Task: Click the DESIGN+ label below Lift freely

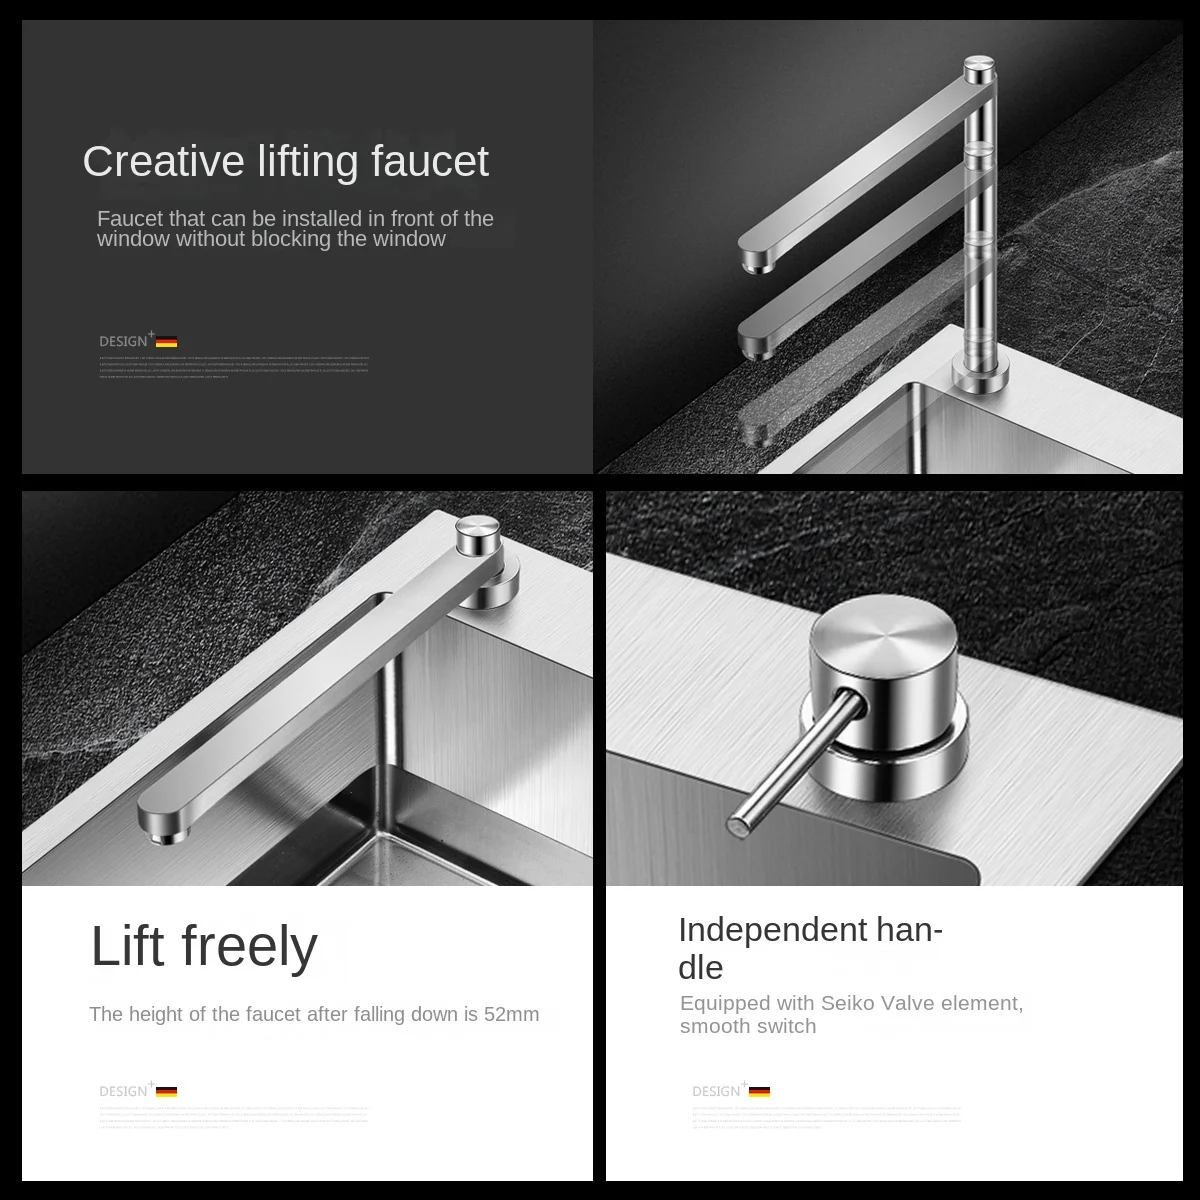Action: point(125,1090)
